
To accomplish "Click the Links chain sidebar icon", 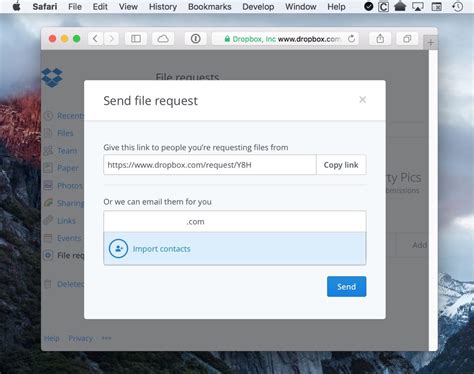I will pos(48,220).
